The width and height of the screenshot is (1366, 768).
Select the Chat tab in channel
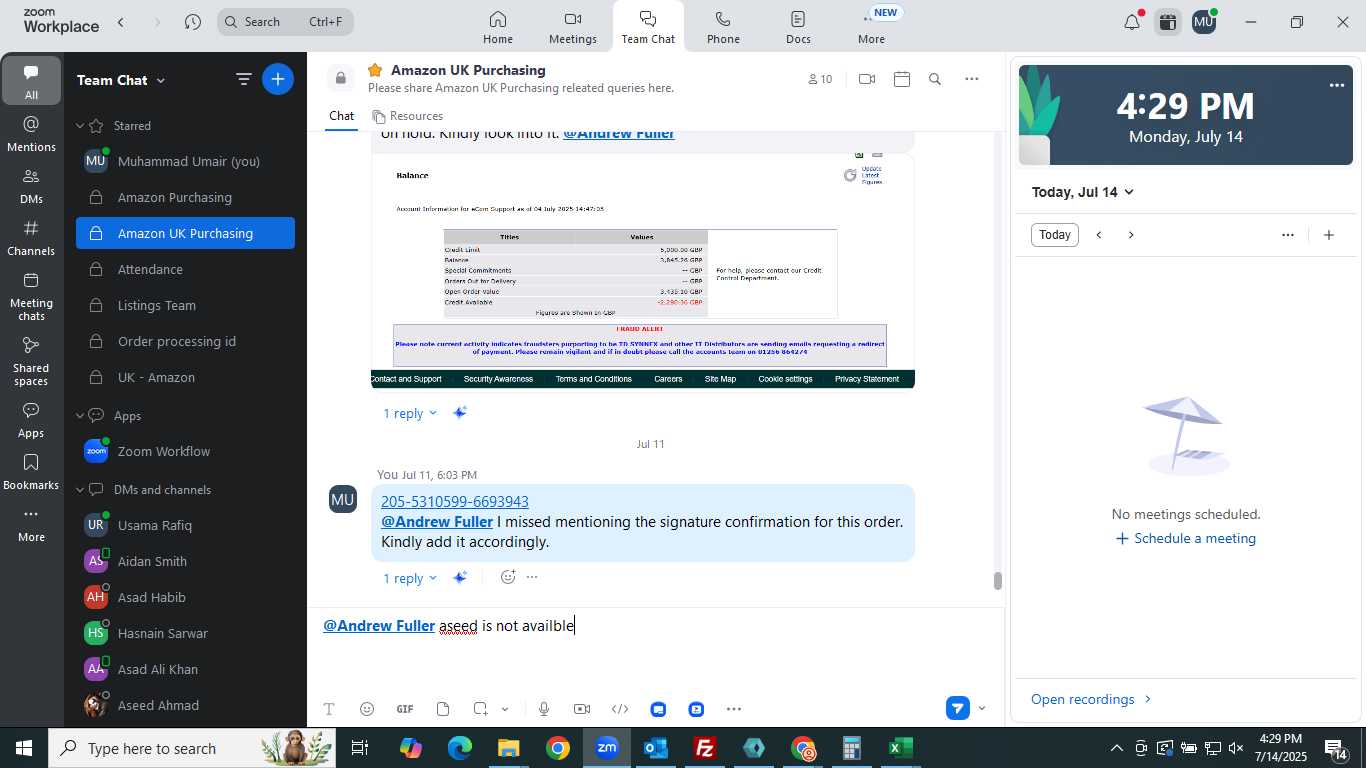342,116
